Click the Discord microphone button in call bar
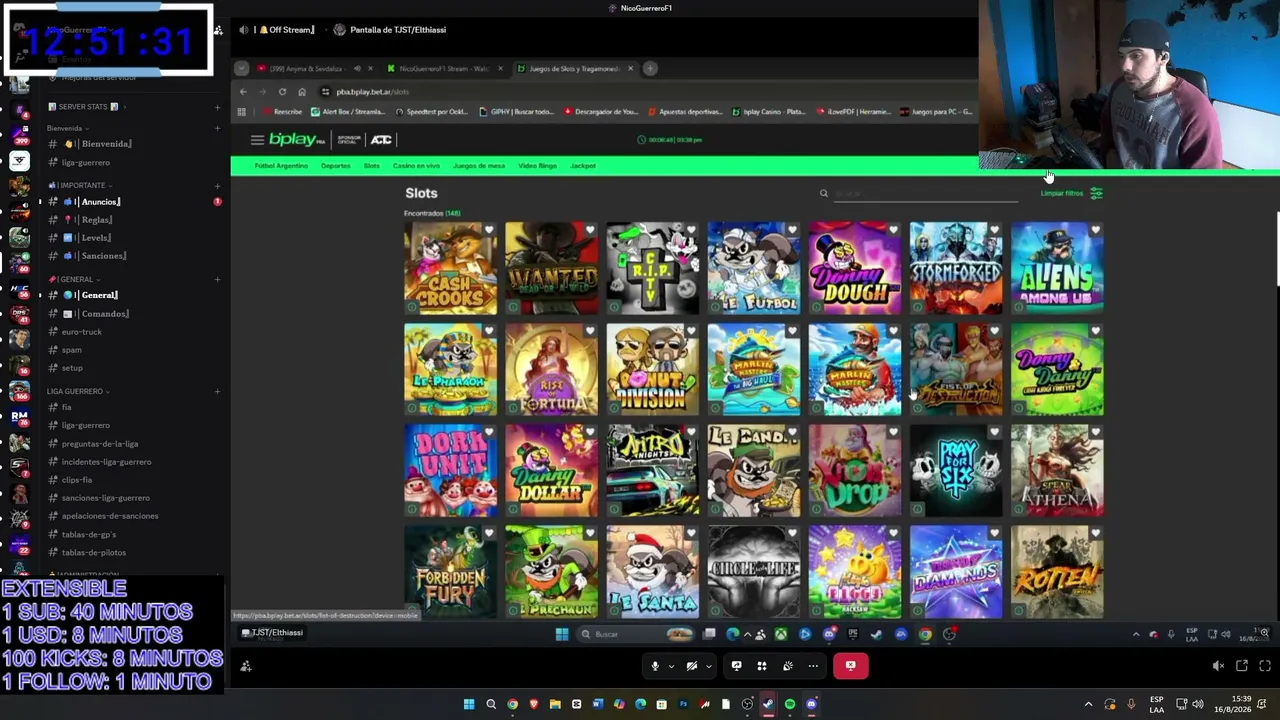Screen dimensions: 1280x720 point(655,666)
